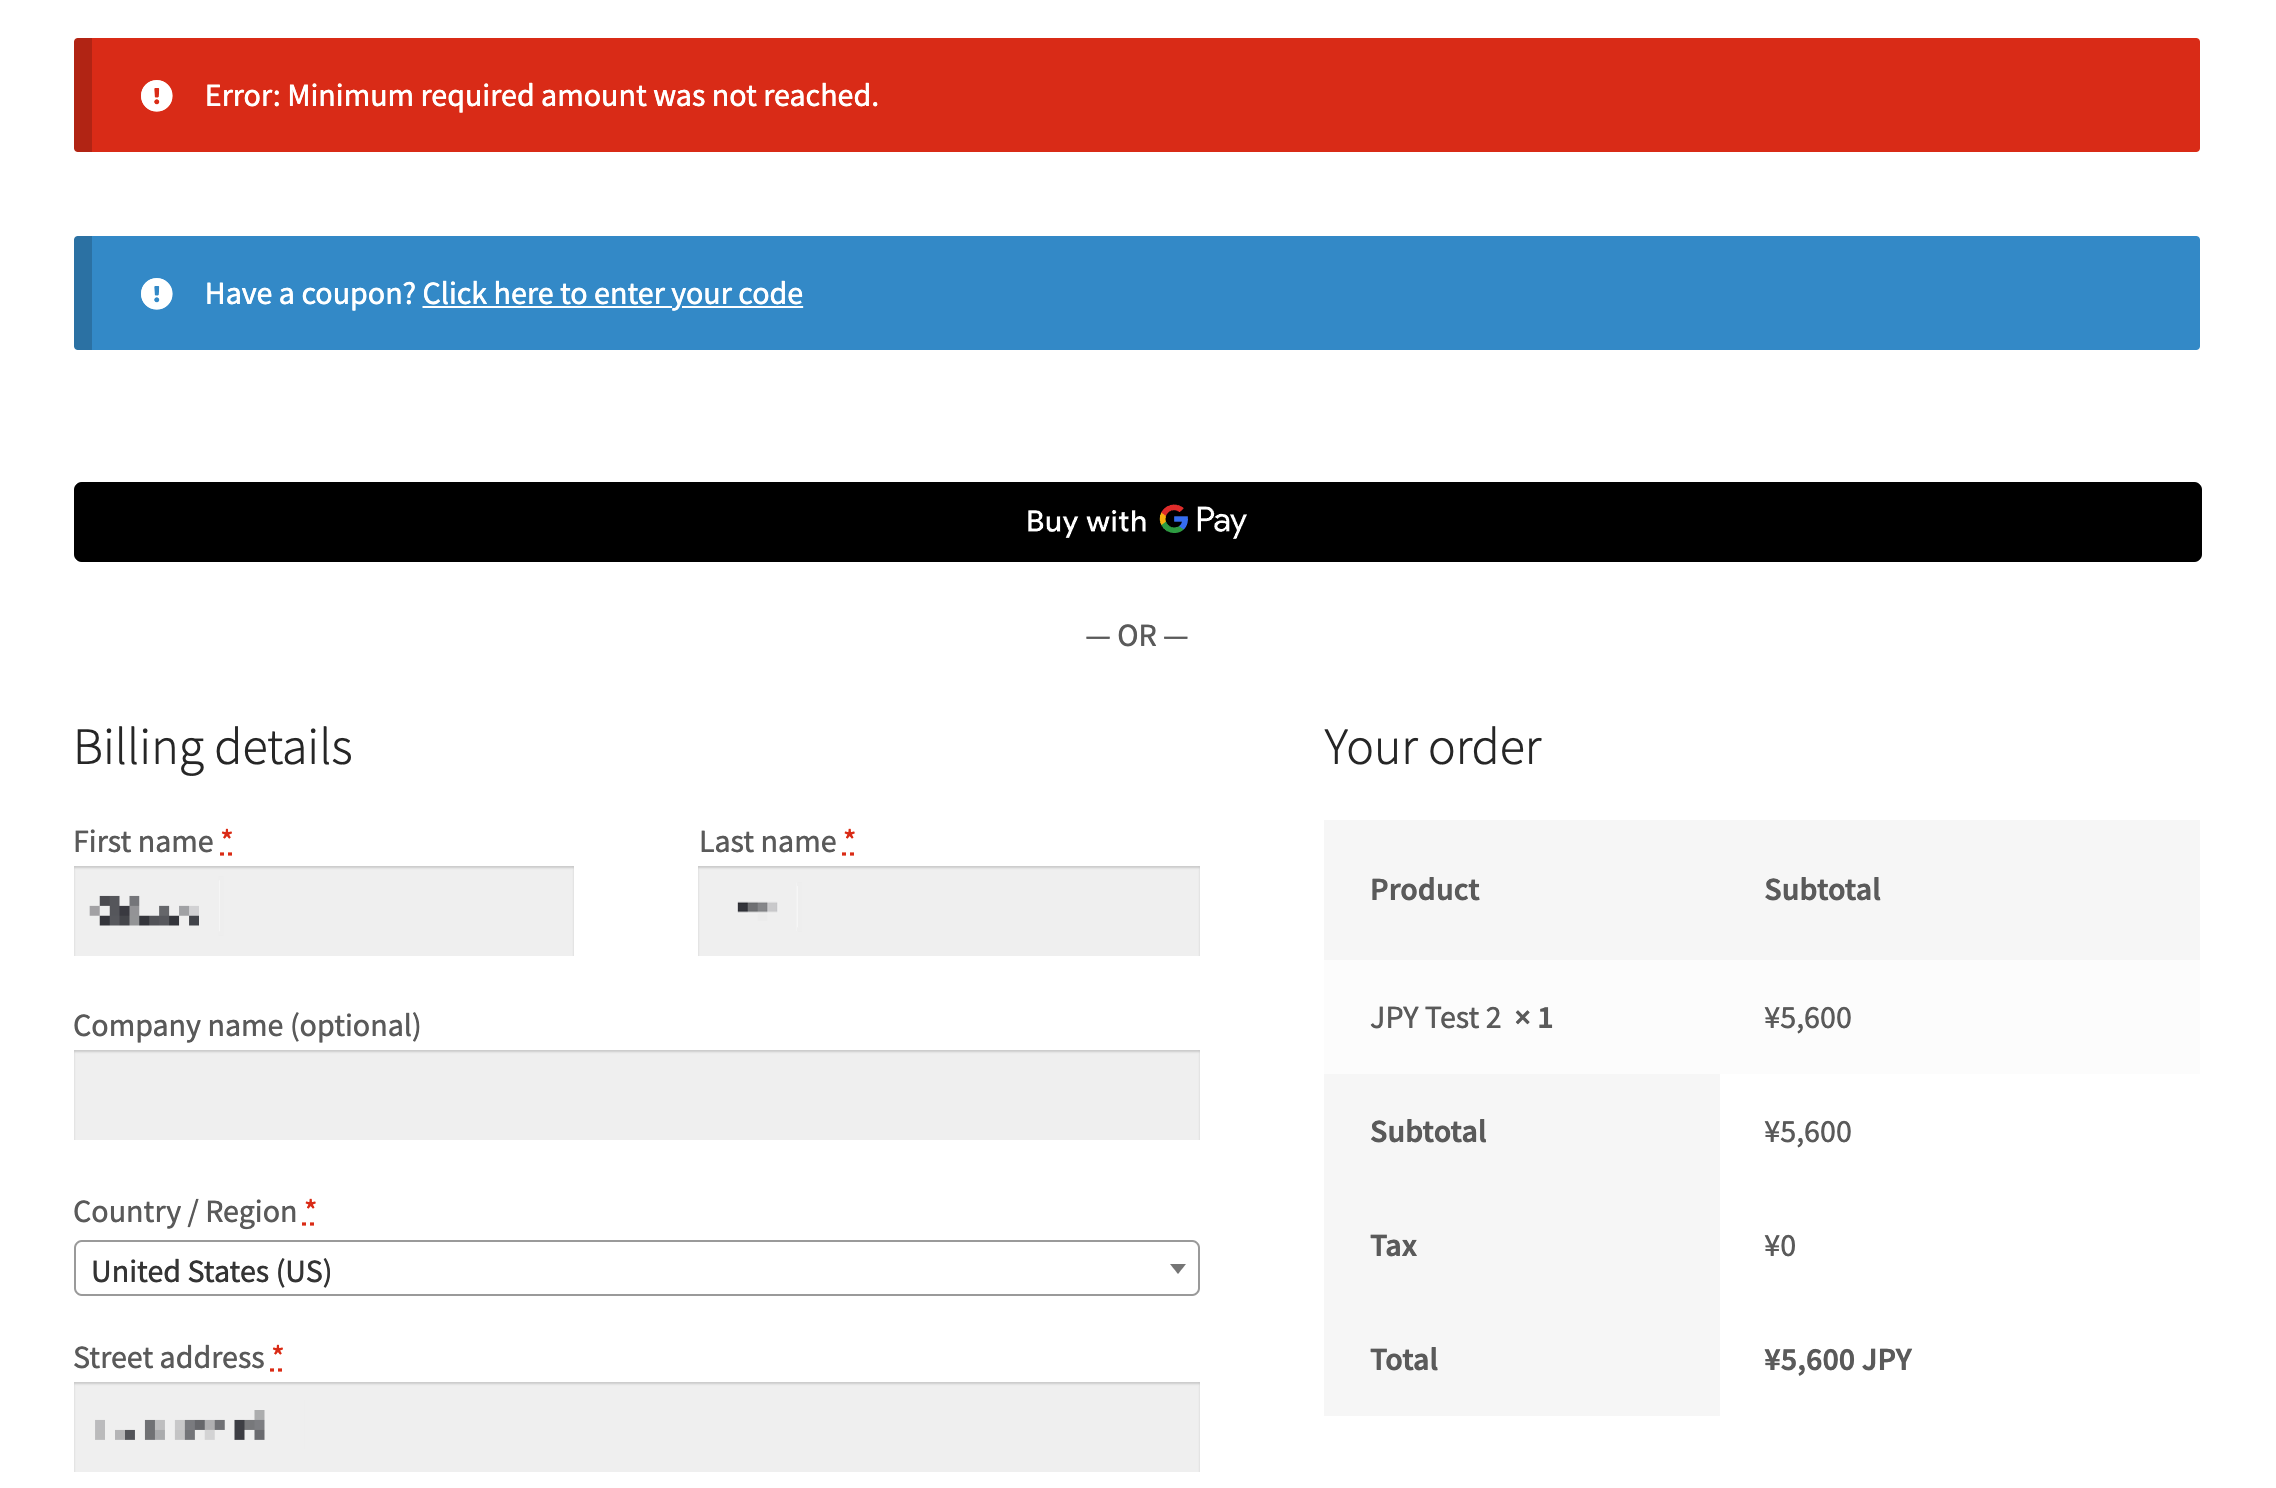Focus the Last name input field
Screen dimensions: 2276x1488
pos(948,911)
